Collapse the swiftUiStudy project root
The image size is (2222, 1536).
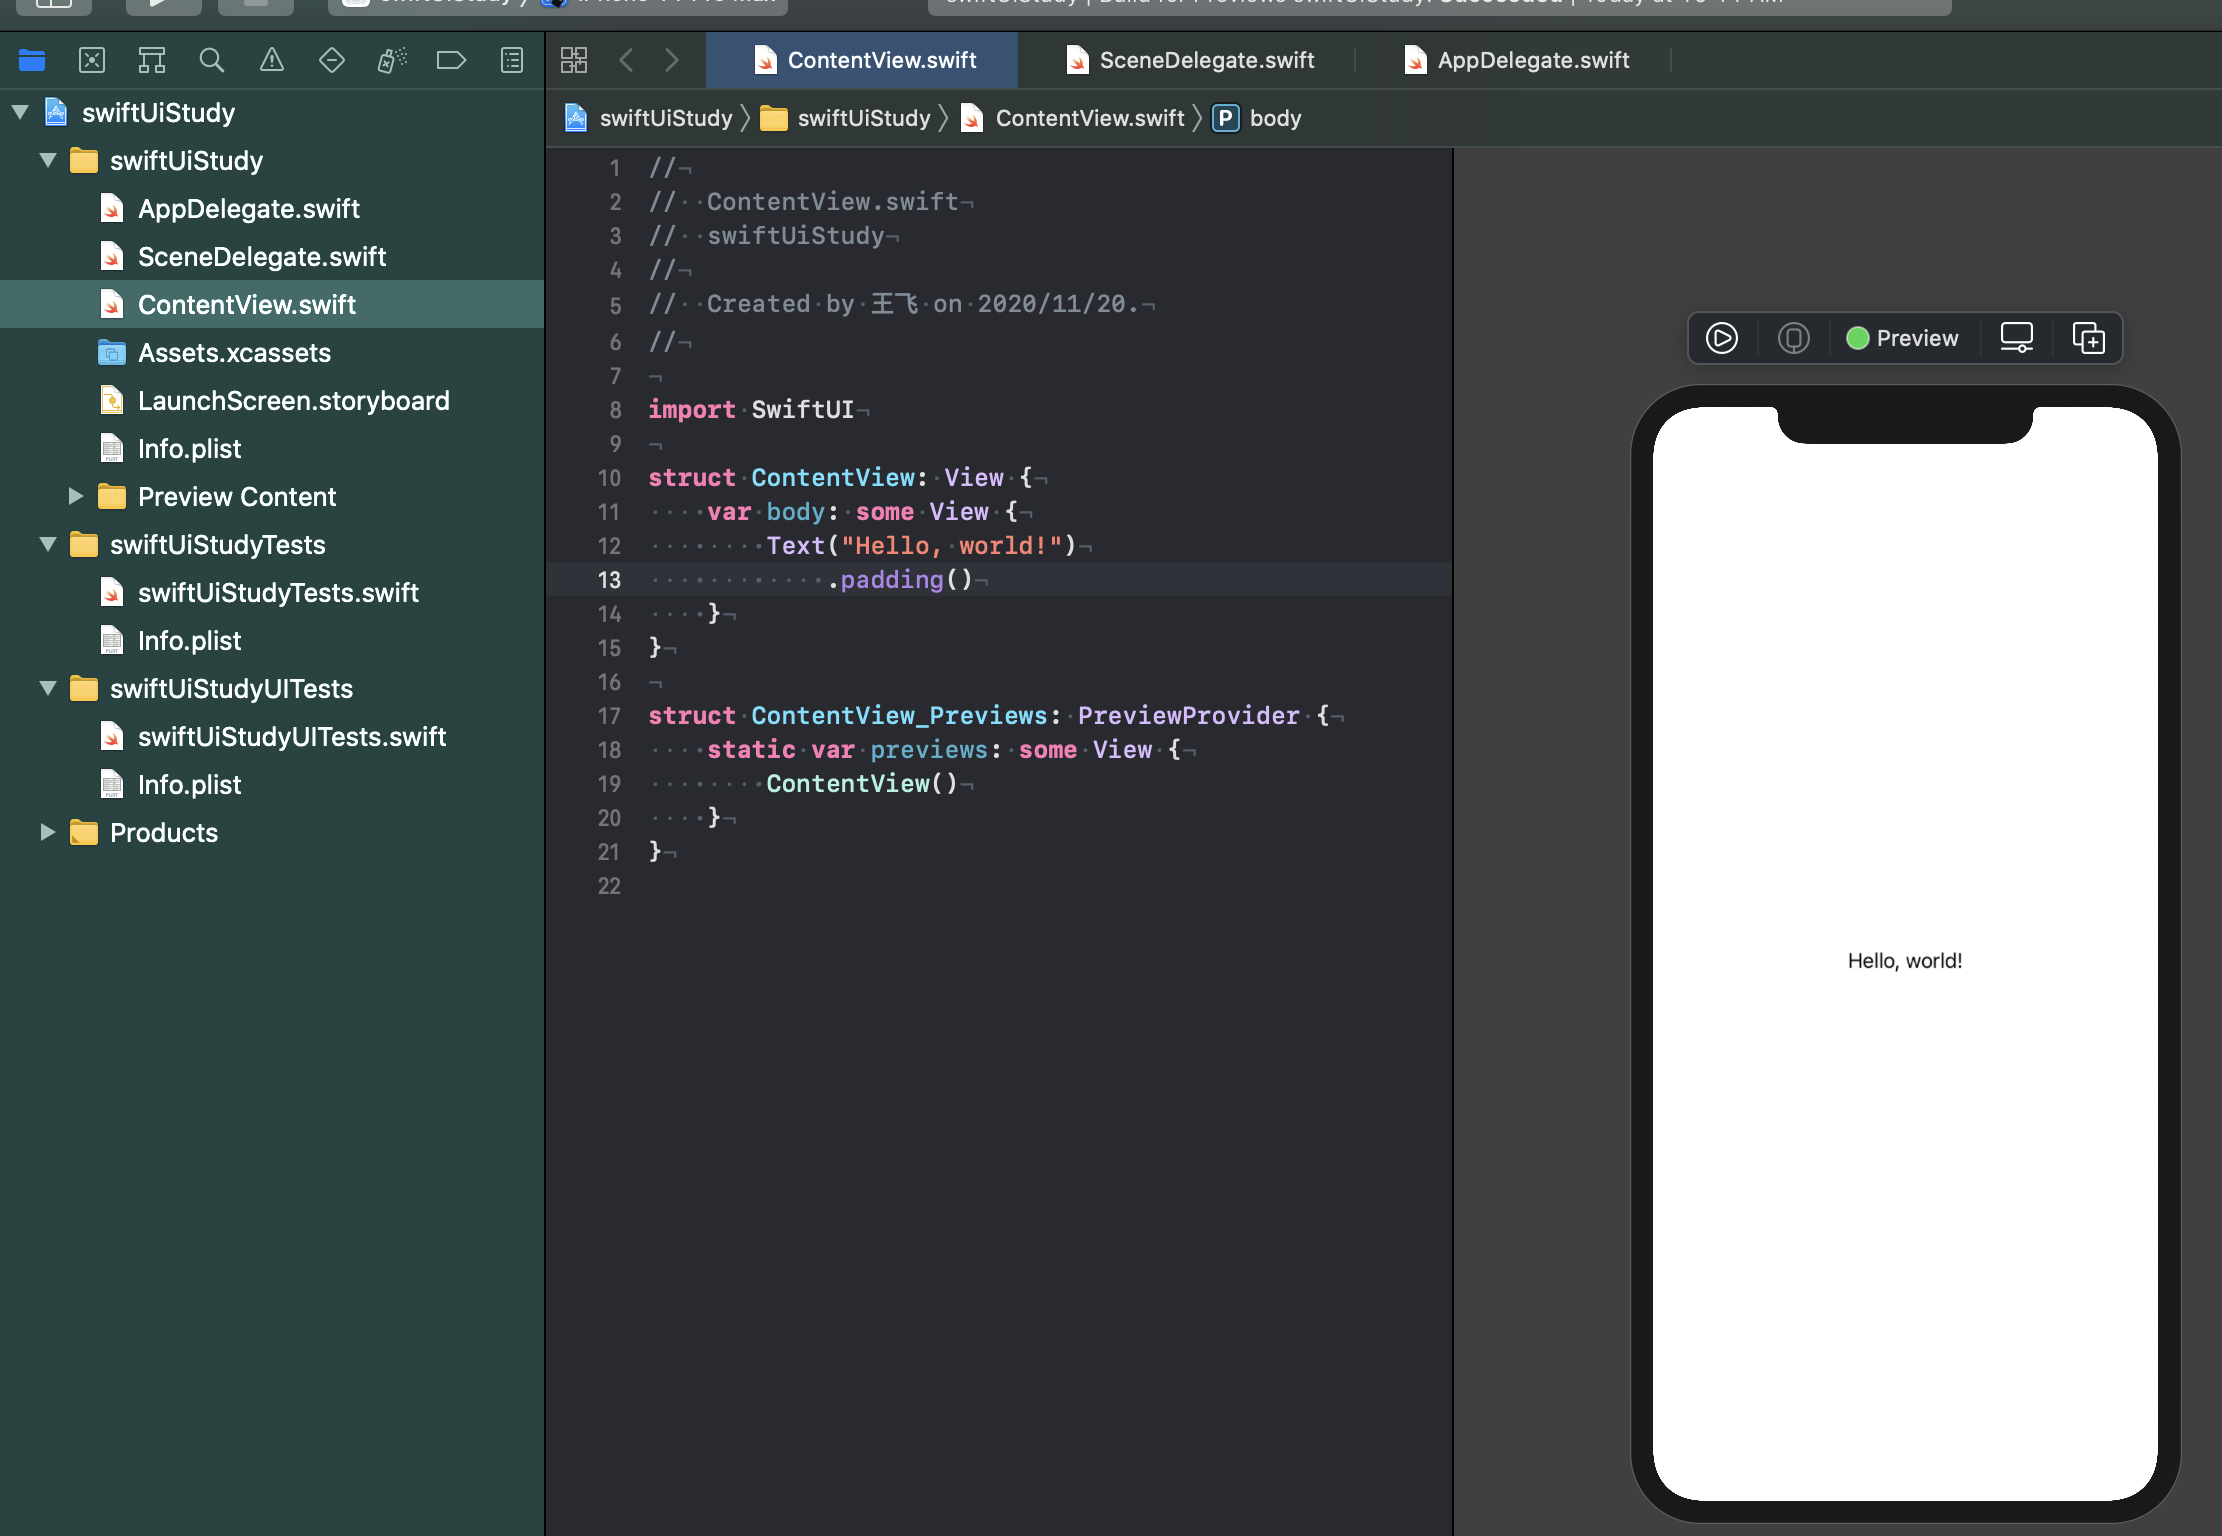click(x=20, y=112)
